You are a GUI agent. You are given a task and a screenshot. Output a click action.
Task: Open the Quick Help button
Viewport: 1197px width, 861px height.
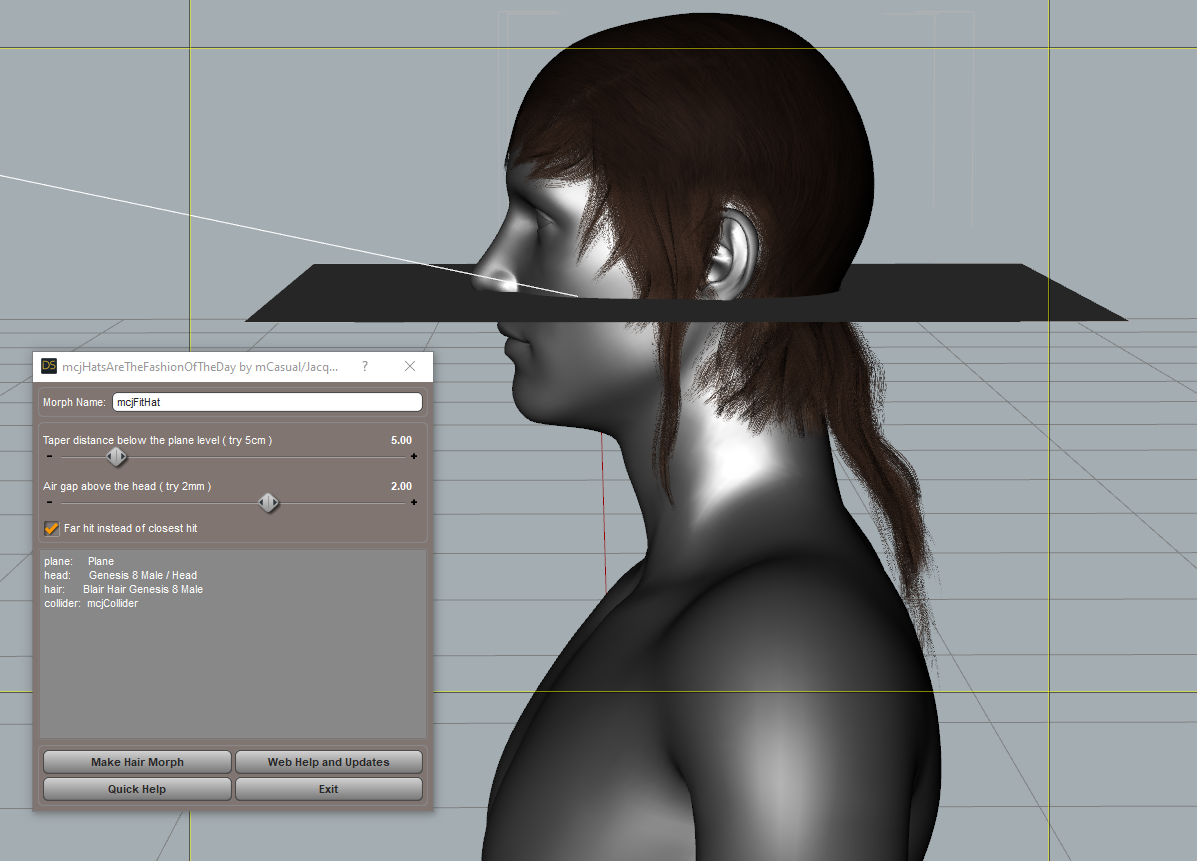137,789
